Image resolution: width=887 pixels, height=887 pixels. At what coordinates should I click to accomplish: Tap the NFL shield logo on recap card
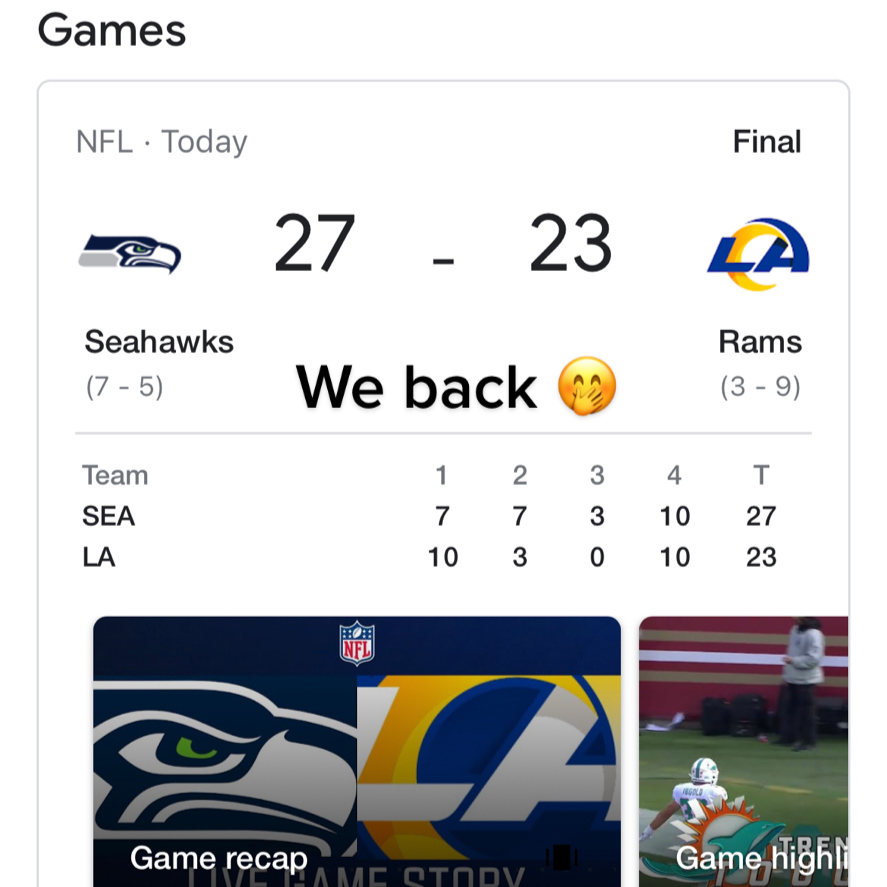(x=357, y=643)
